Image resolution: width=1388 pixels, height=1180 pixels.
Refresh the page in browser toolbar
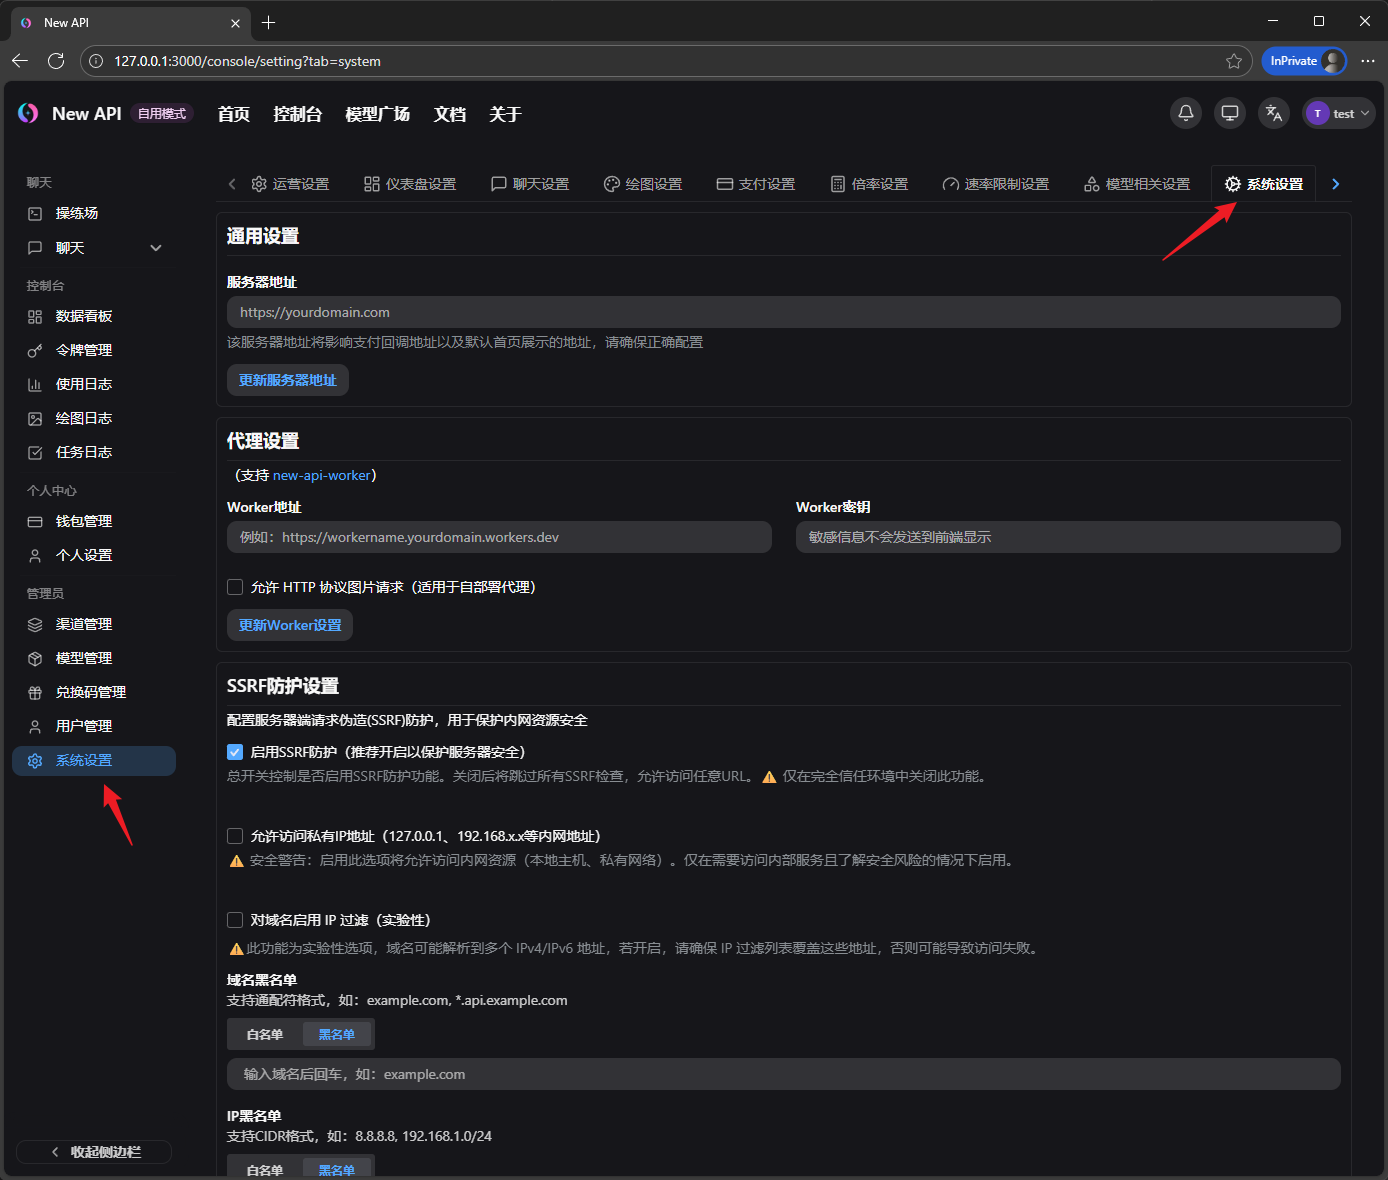(x=56, y=61)
